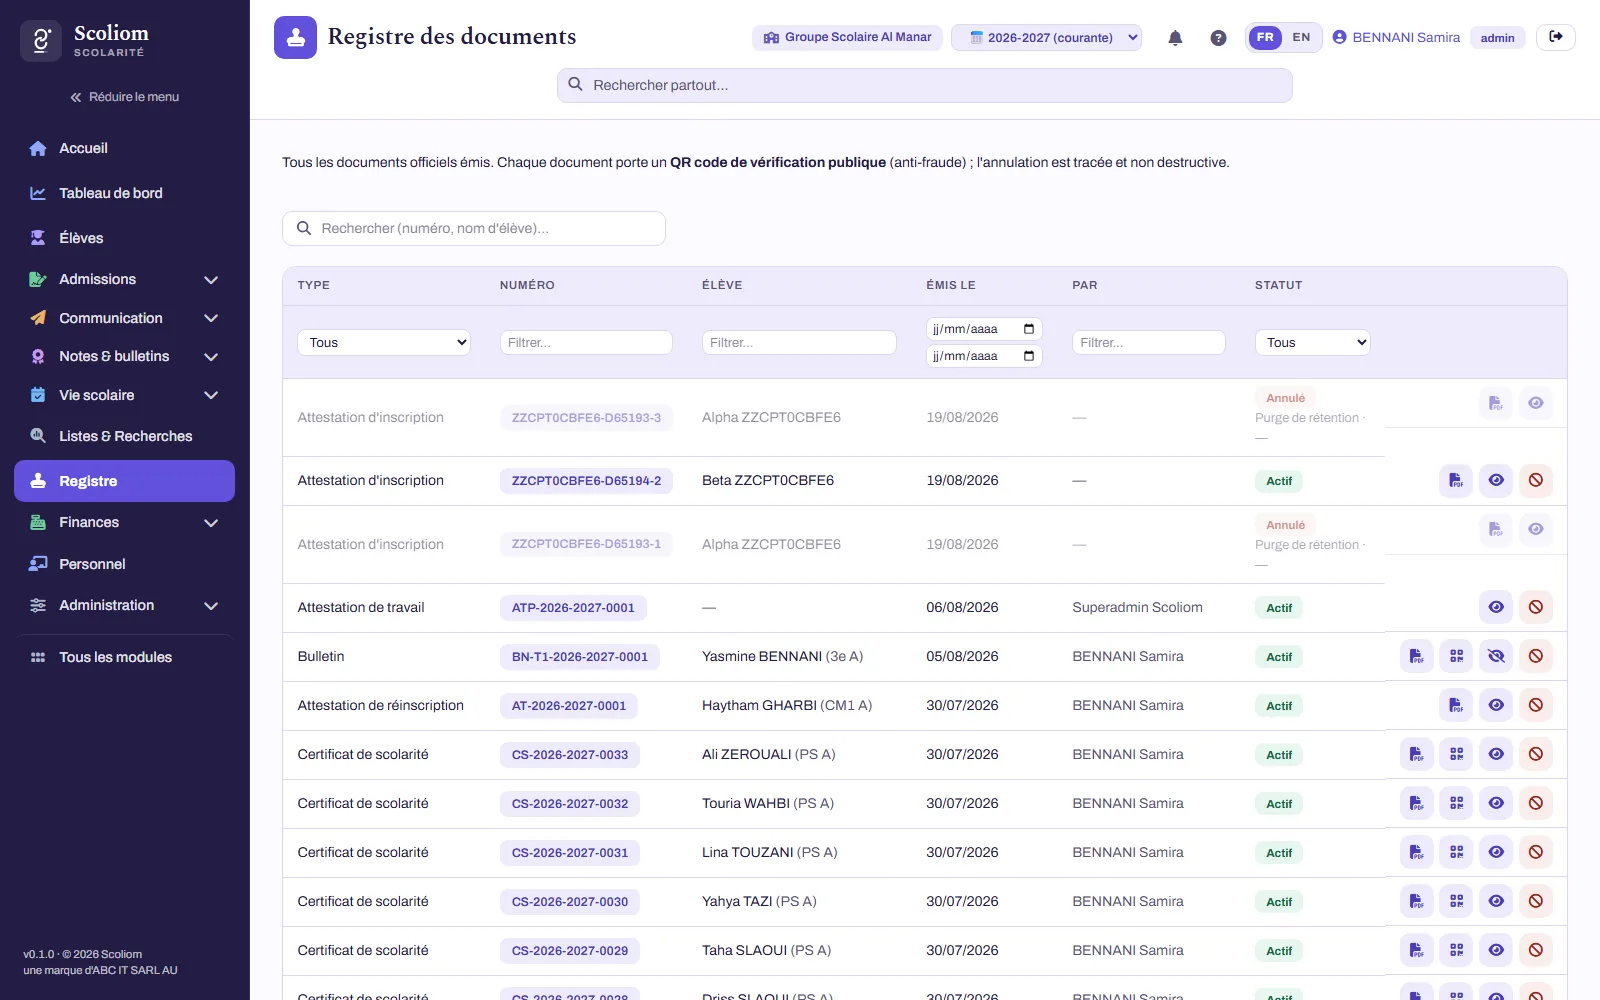Cancel document ZZCPT0CBFE6-D65194-2
This screenshot has width=1600, height=1000.
pyautogui.click(x=1536, y=480)
